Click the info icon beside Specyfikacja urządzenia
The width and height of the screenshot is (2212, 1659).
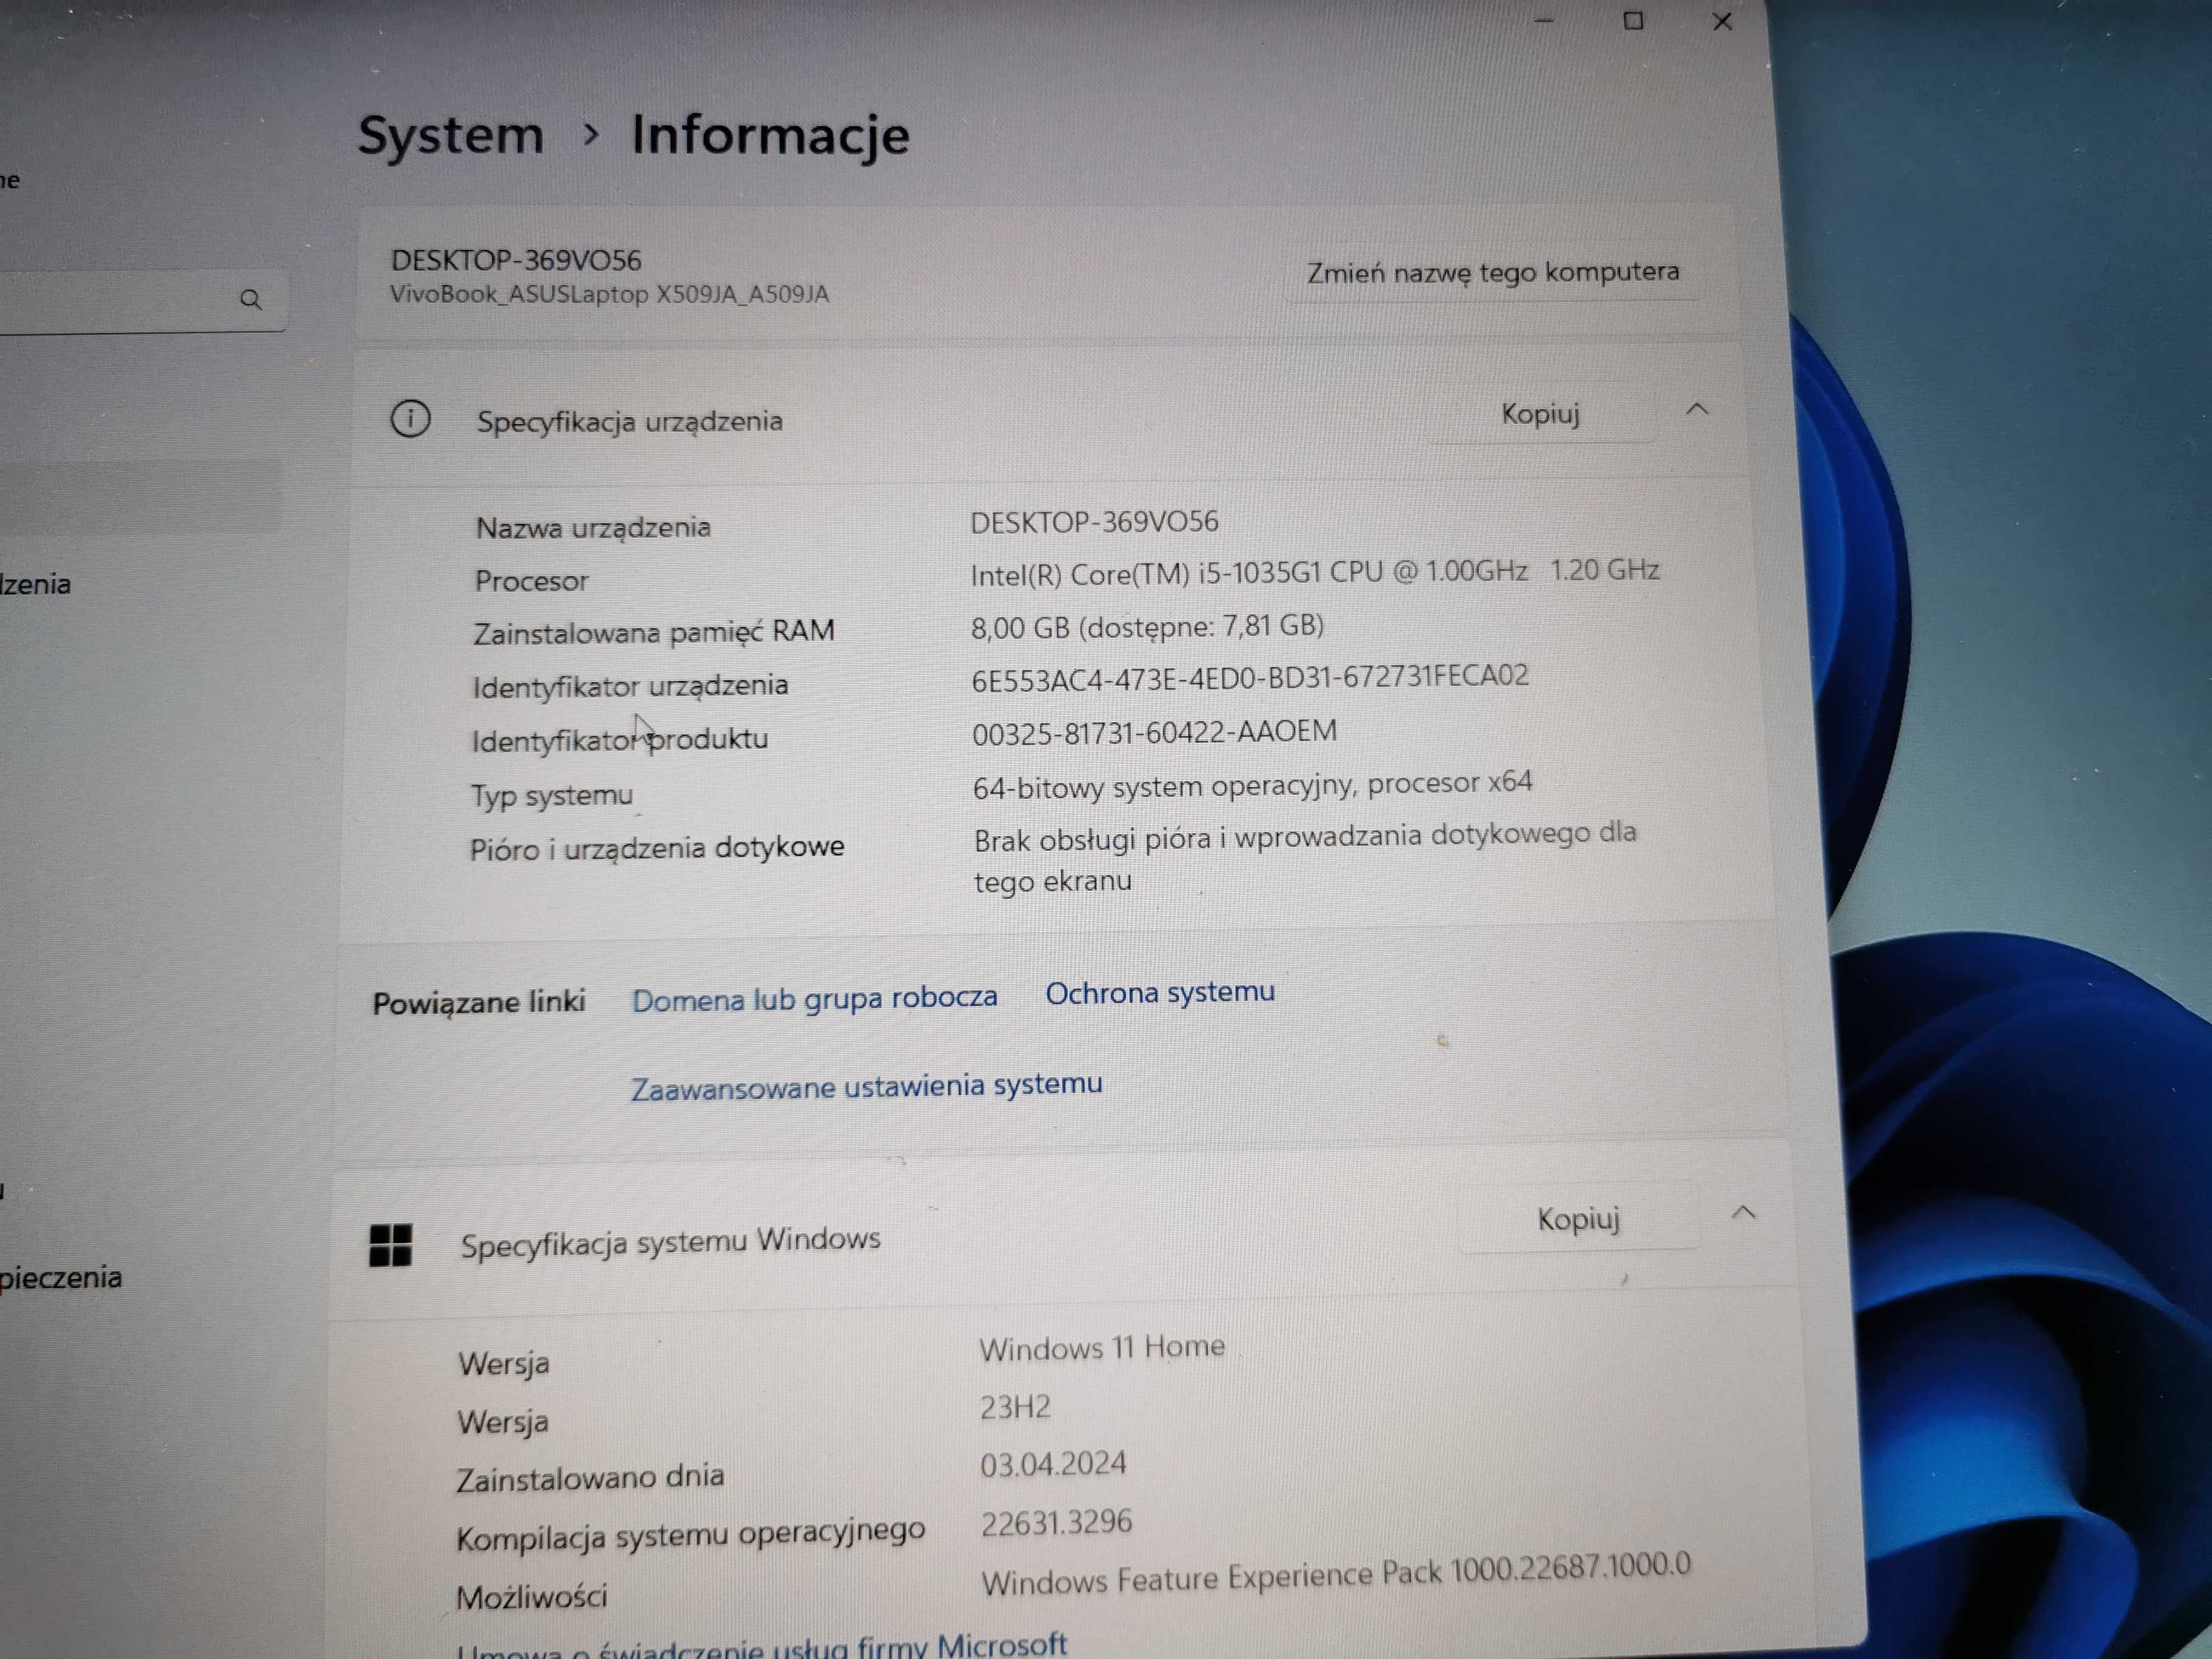click(x=410, y=418)
